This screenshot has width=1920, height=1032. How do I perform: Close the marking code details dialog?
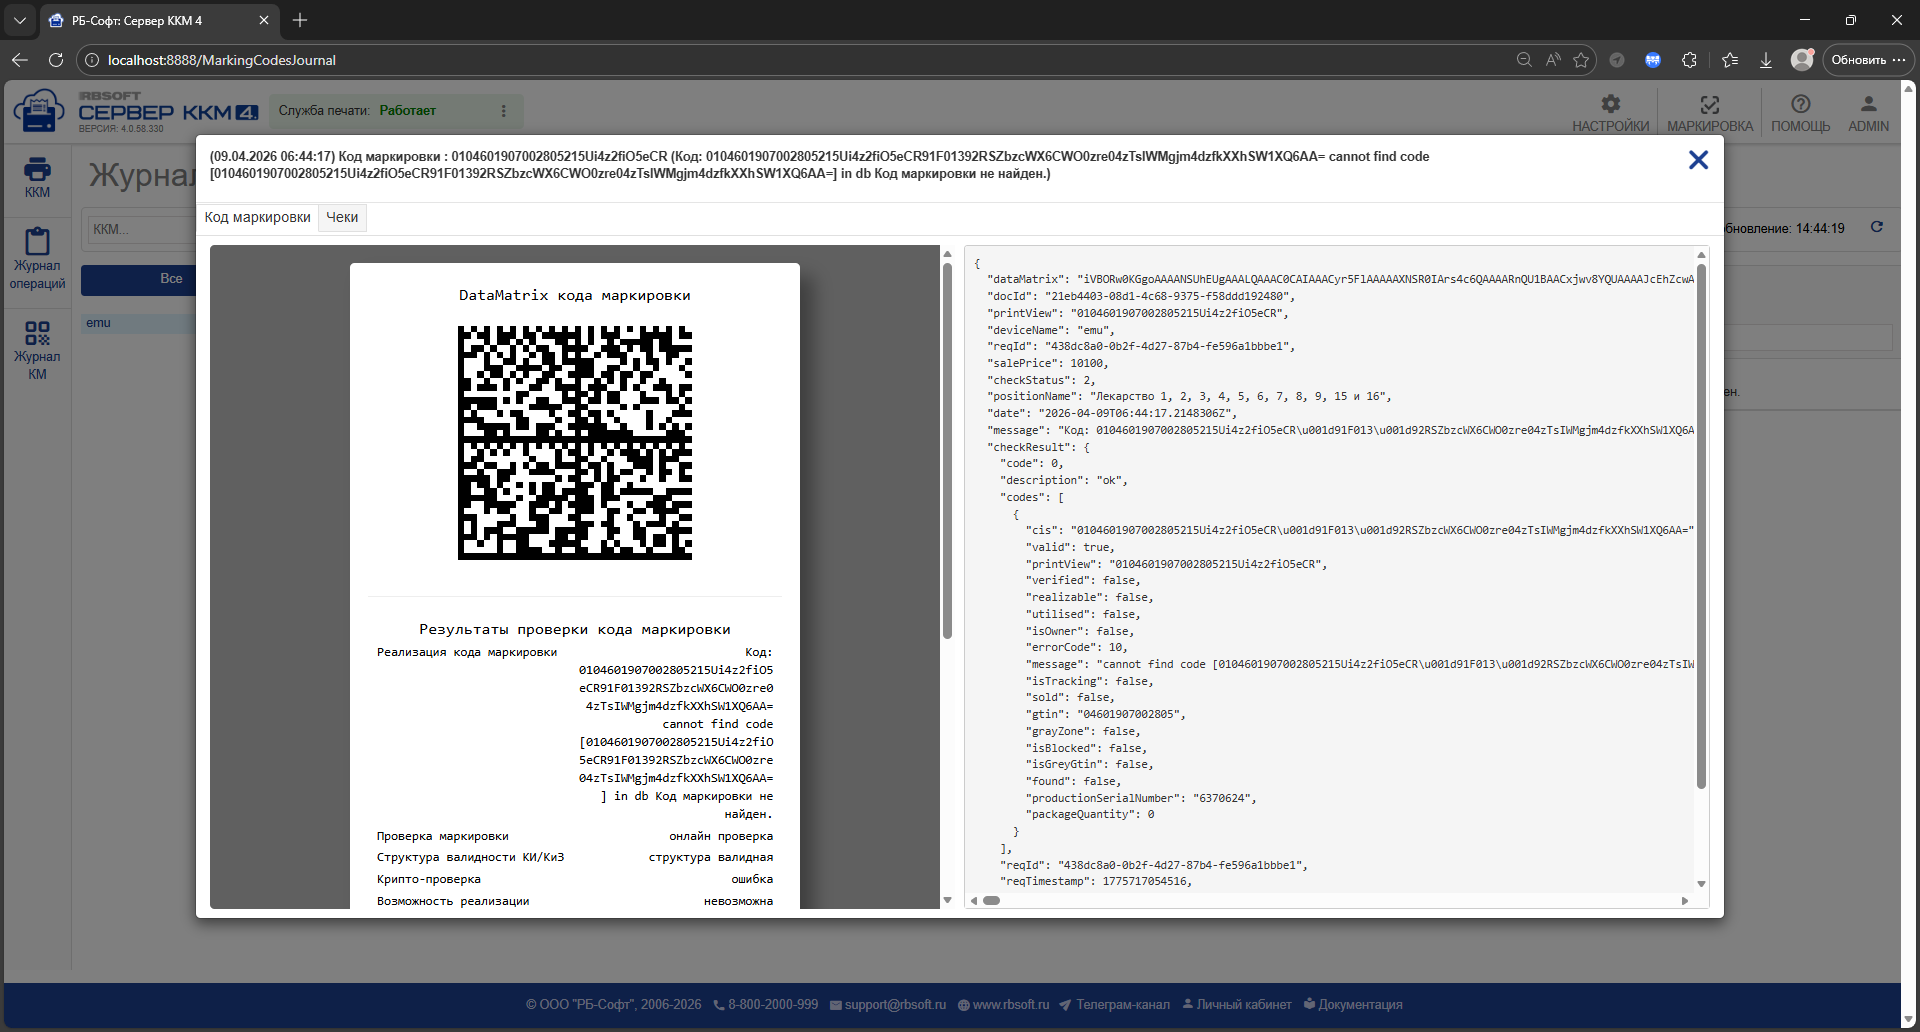pos(1698,160)
